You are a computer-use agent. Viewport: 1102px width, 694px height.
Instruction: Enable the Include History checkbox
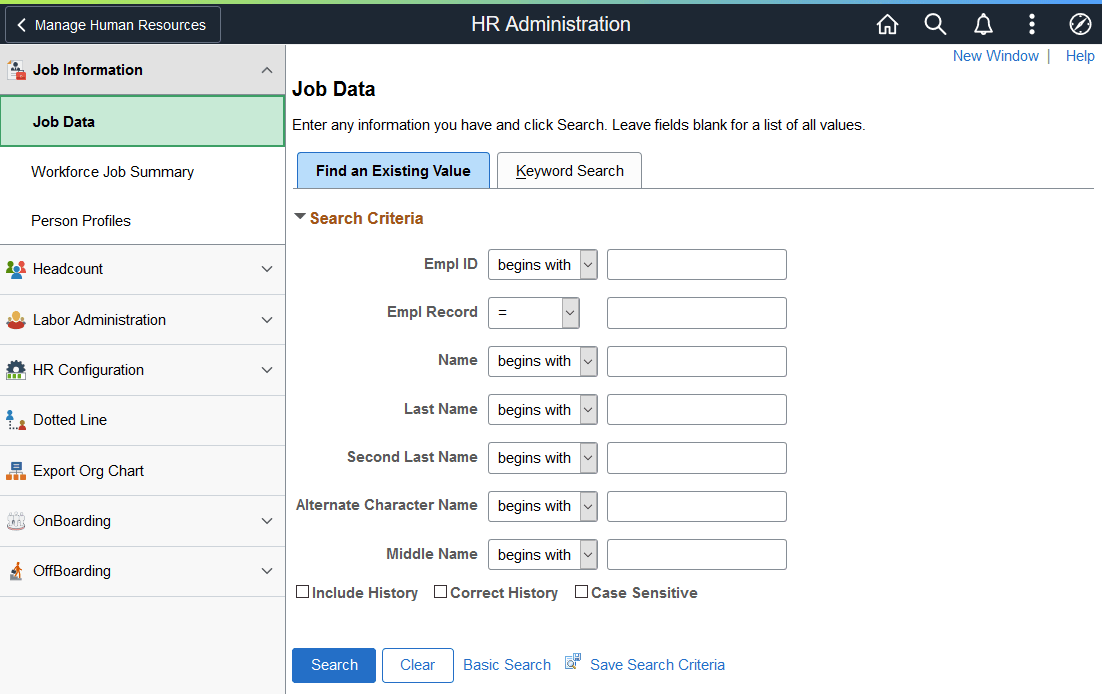(303, 592)
